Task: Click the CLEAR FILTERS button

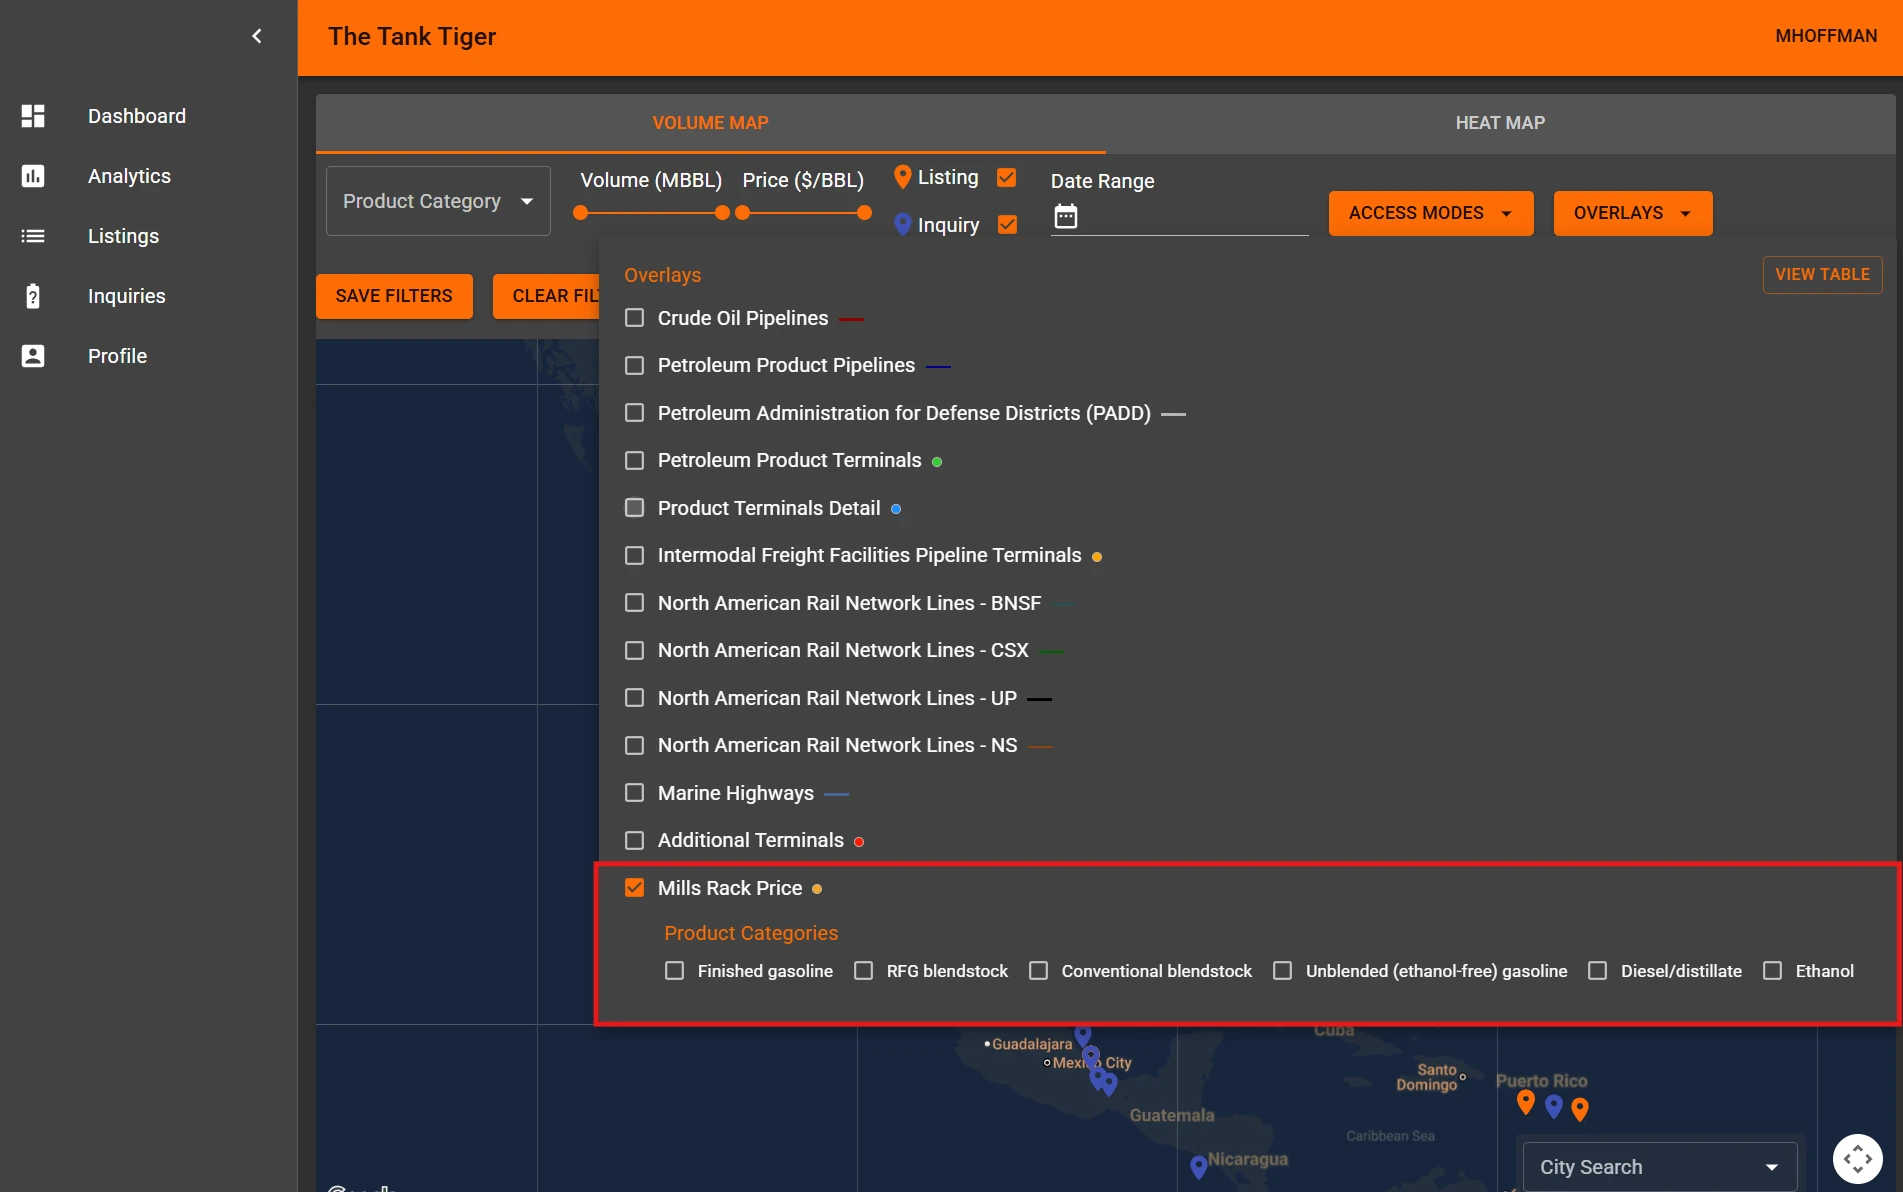Action: pos(546,296)
